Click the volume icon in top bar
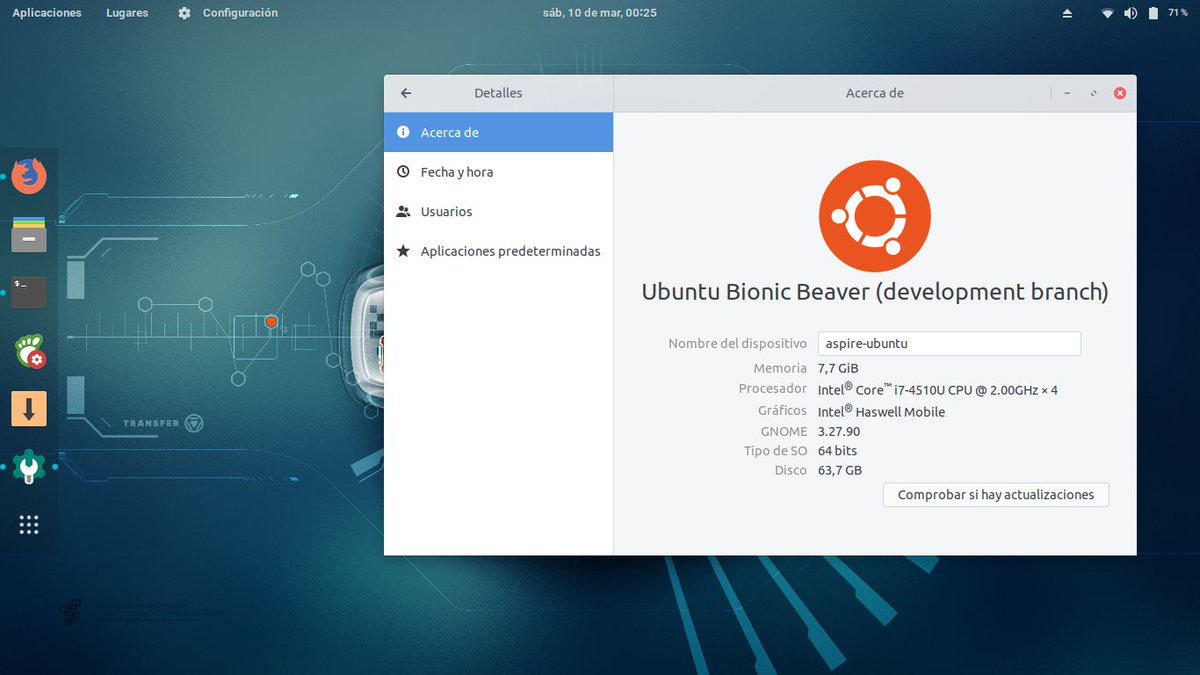Screen dimensions: 1200x675 click(x=1130, y=13)
